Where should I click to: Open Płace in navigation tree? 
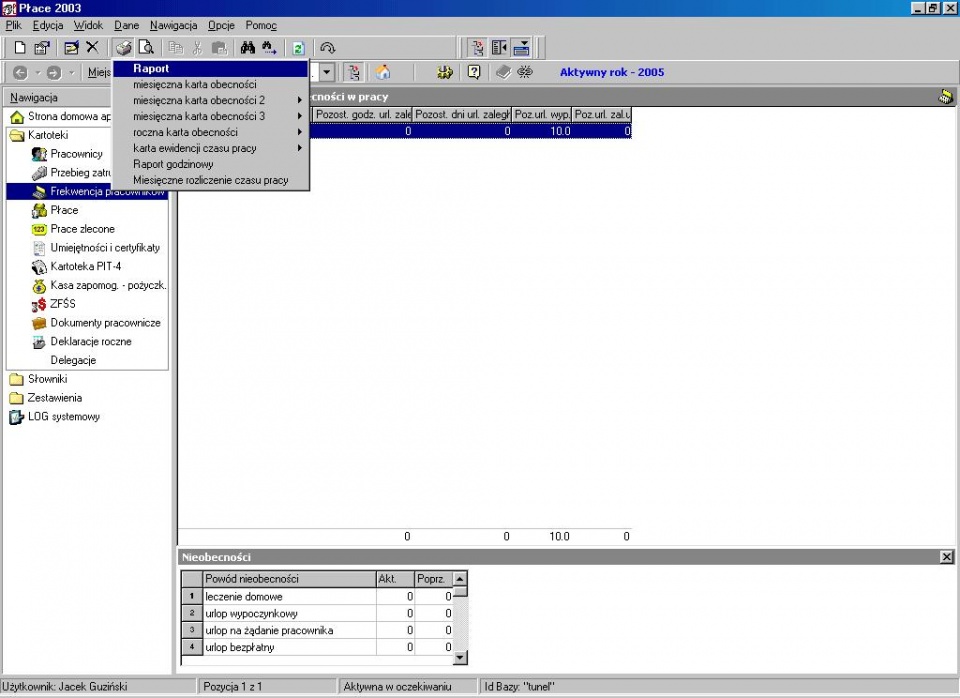click(55, 211)
